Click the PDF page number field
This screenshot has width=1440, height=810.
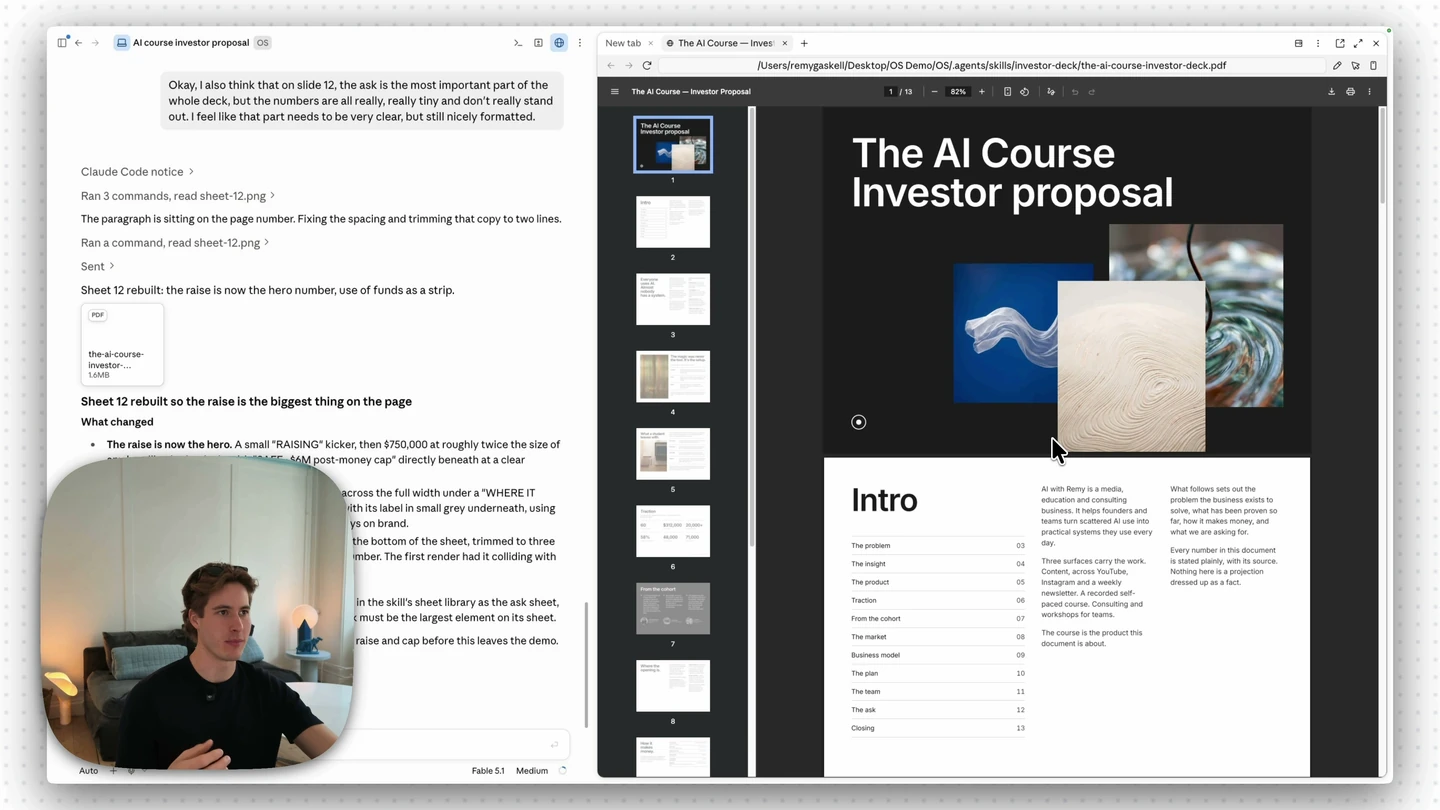pyautogui.click(x=890, y=92)
